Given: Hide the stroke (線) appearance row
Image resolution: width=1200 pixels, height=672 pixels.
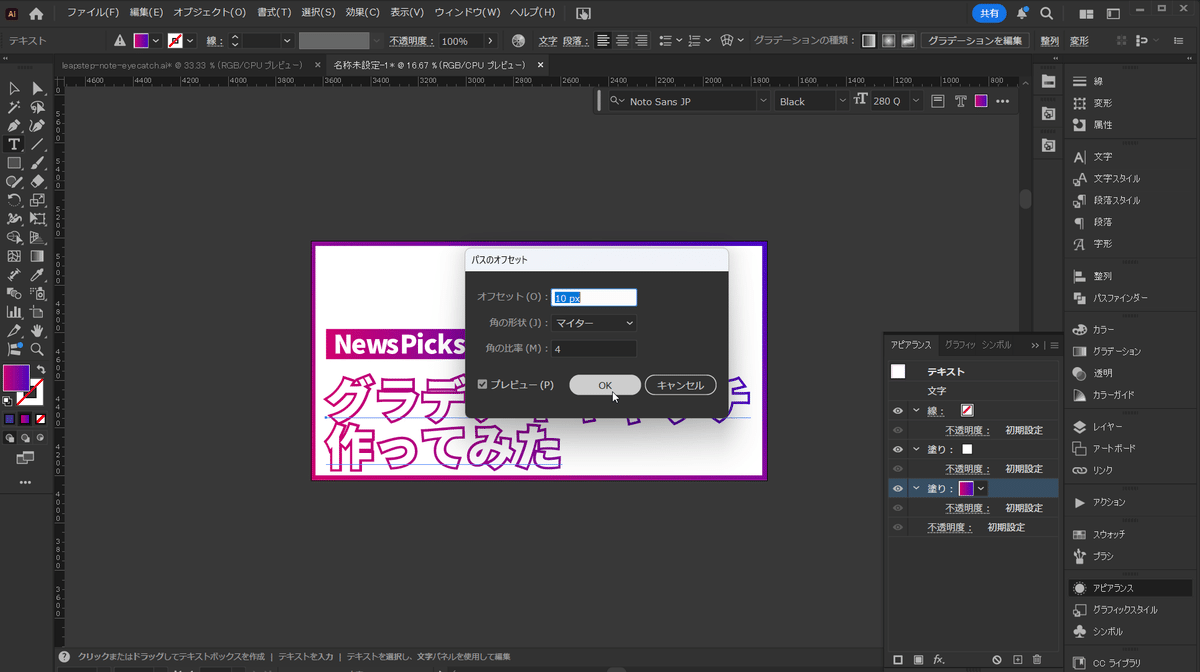Looking at the screenshot, I should coord(898,410).
